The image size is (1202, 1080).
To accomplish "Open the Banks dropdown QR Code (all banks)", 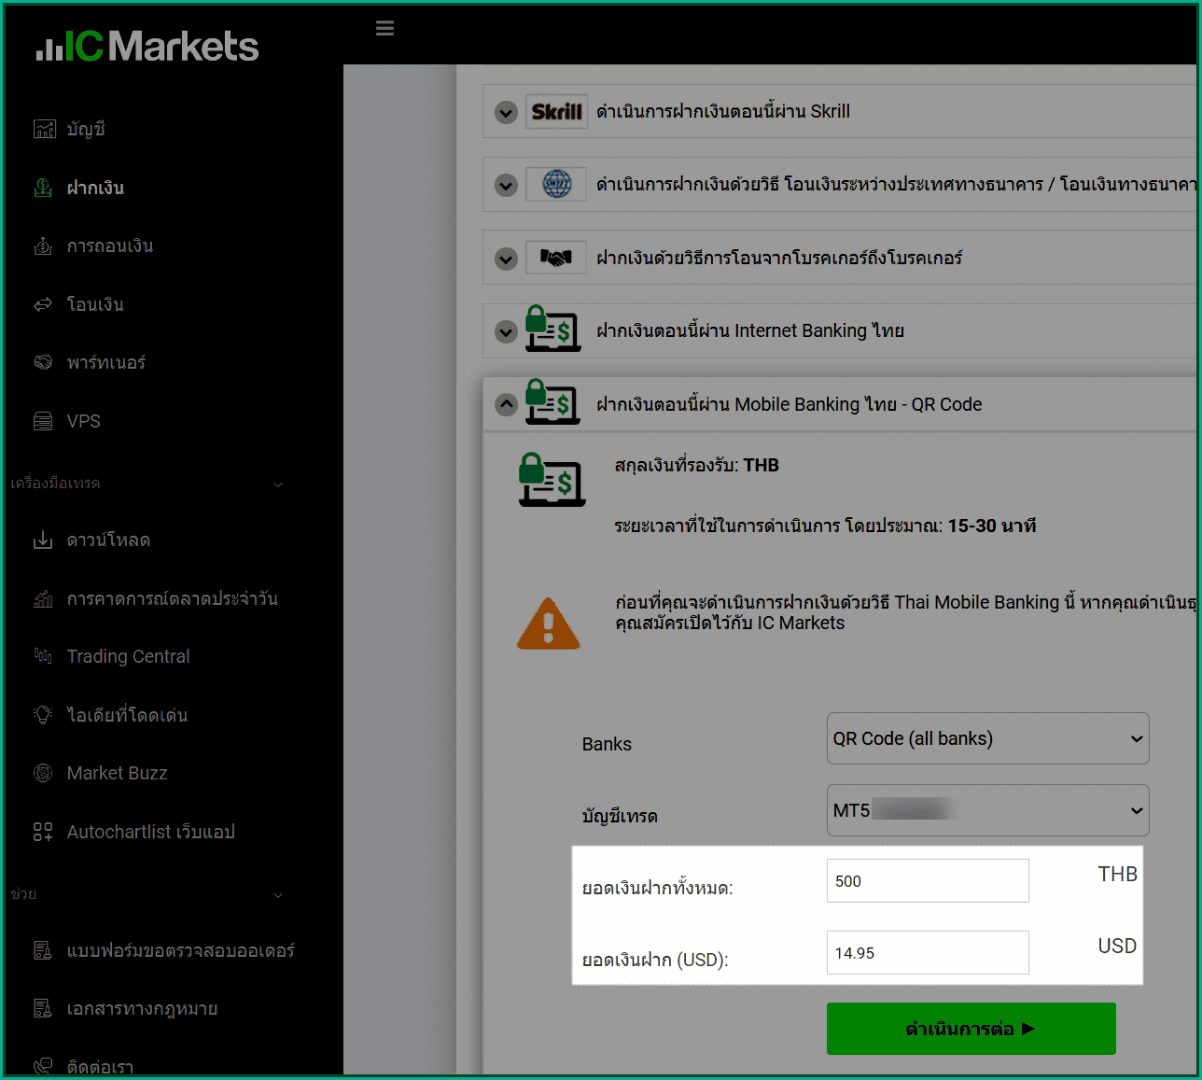I will (x=988, y=739).
